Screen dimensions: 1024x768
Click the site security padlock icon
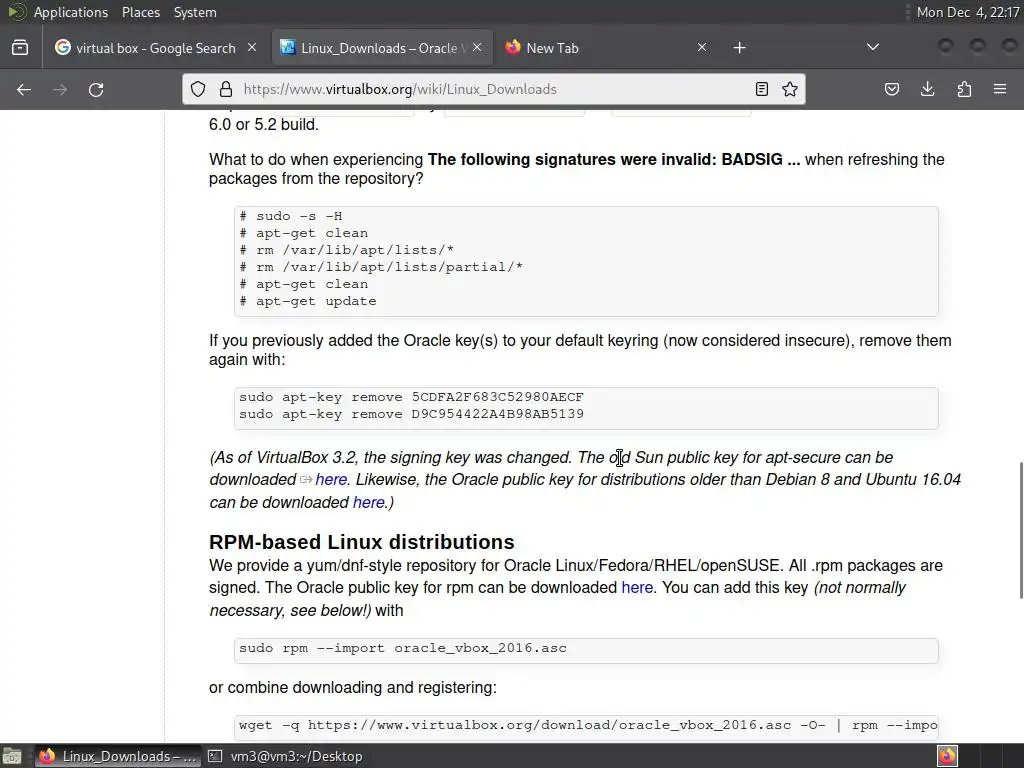tap(226, 89)
